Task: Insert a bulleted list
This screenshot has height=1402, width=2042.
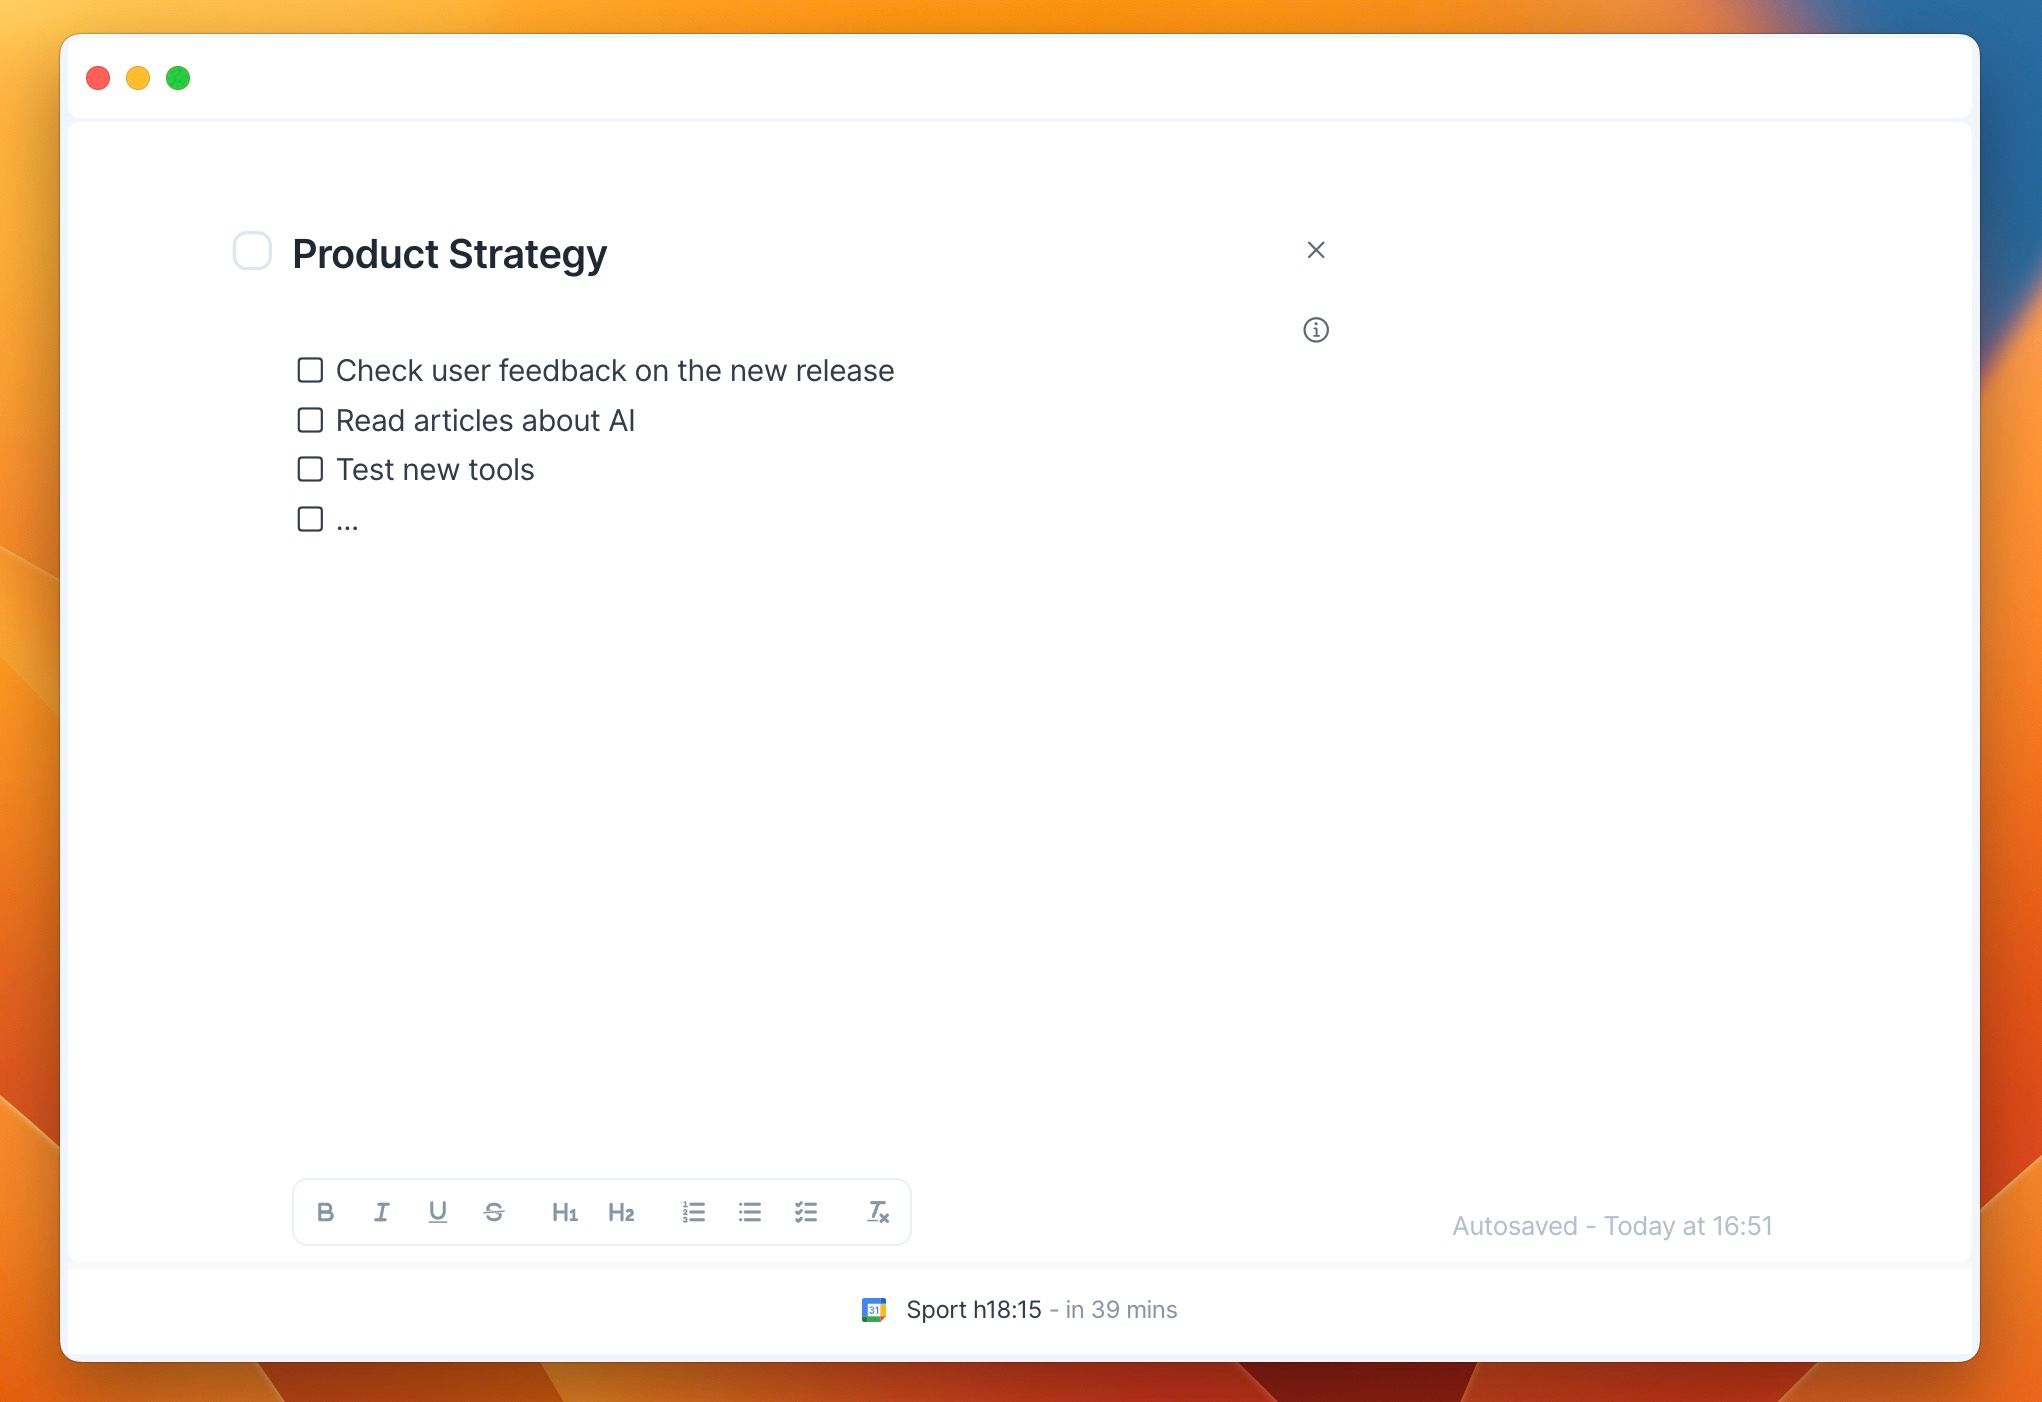Action: tap(750, 1212)
